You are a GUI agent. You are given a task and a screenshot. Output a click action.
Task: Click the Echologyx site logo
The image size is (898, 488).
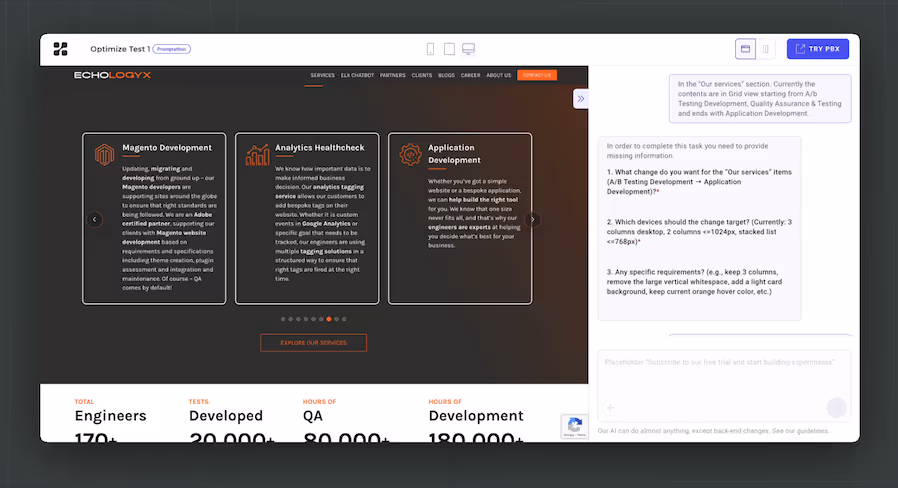[112, 75]
